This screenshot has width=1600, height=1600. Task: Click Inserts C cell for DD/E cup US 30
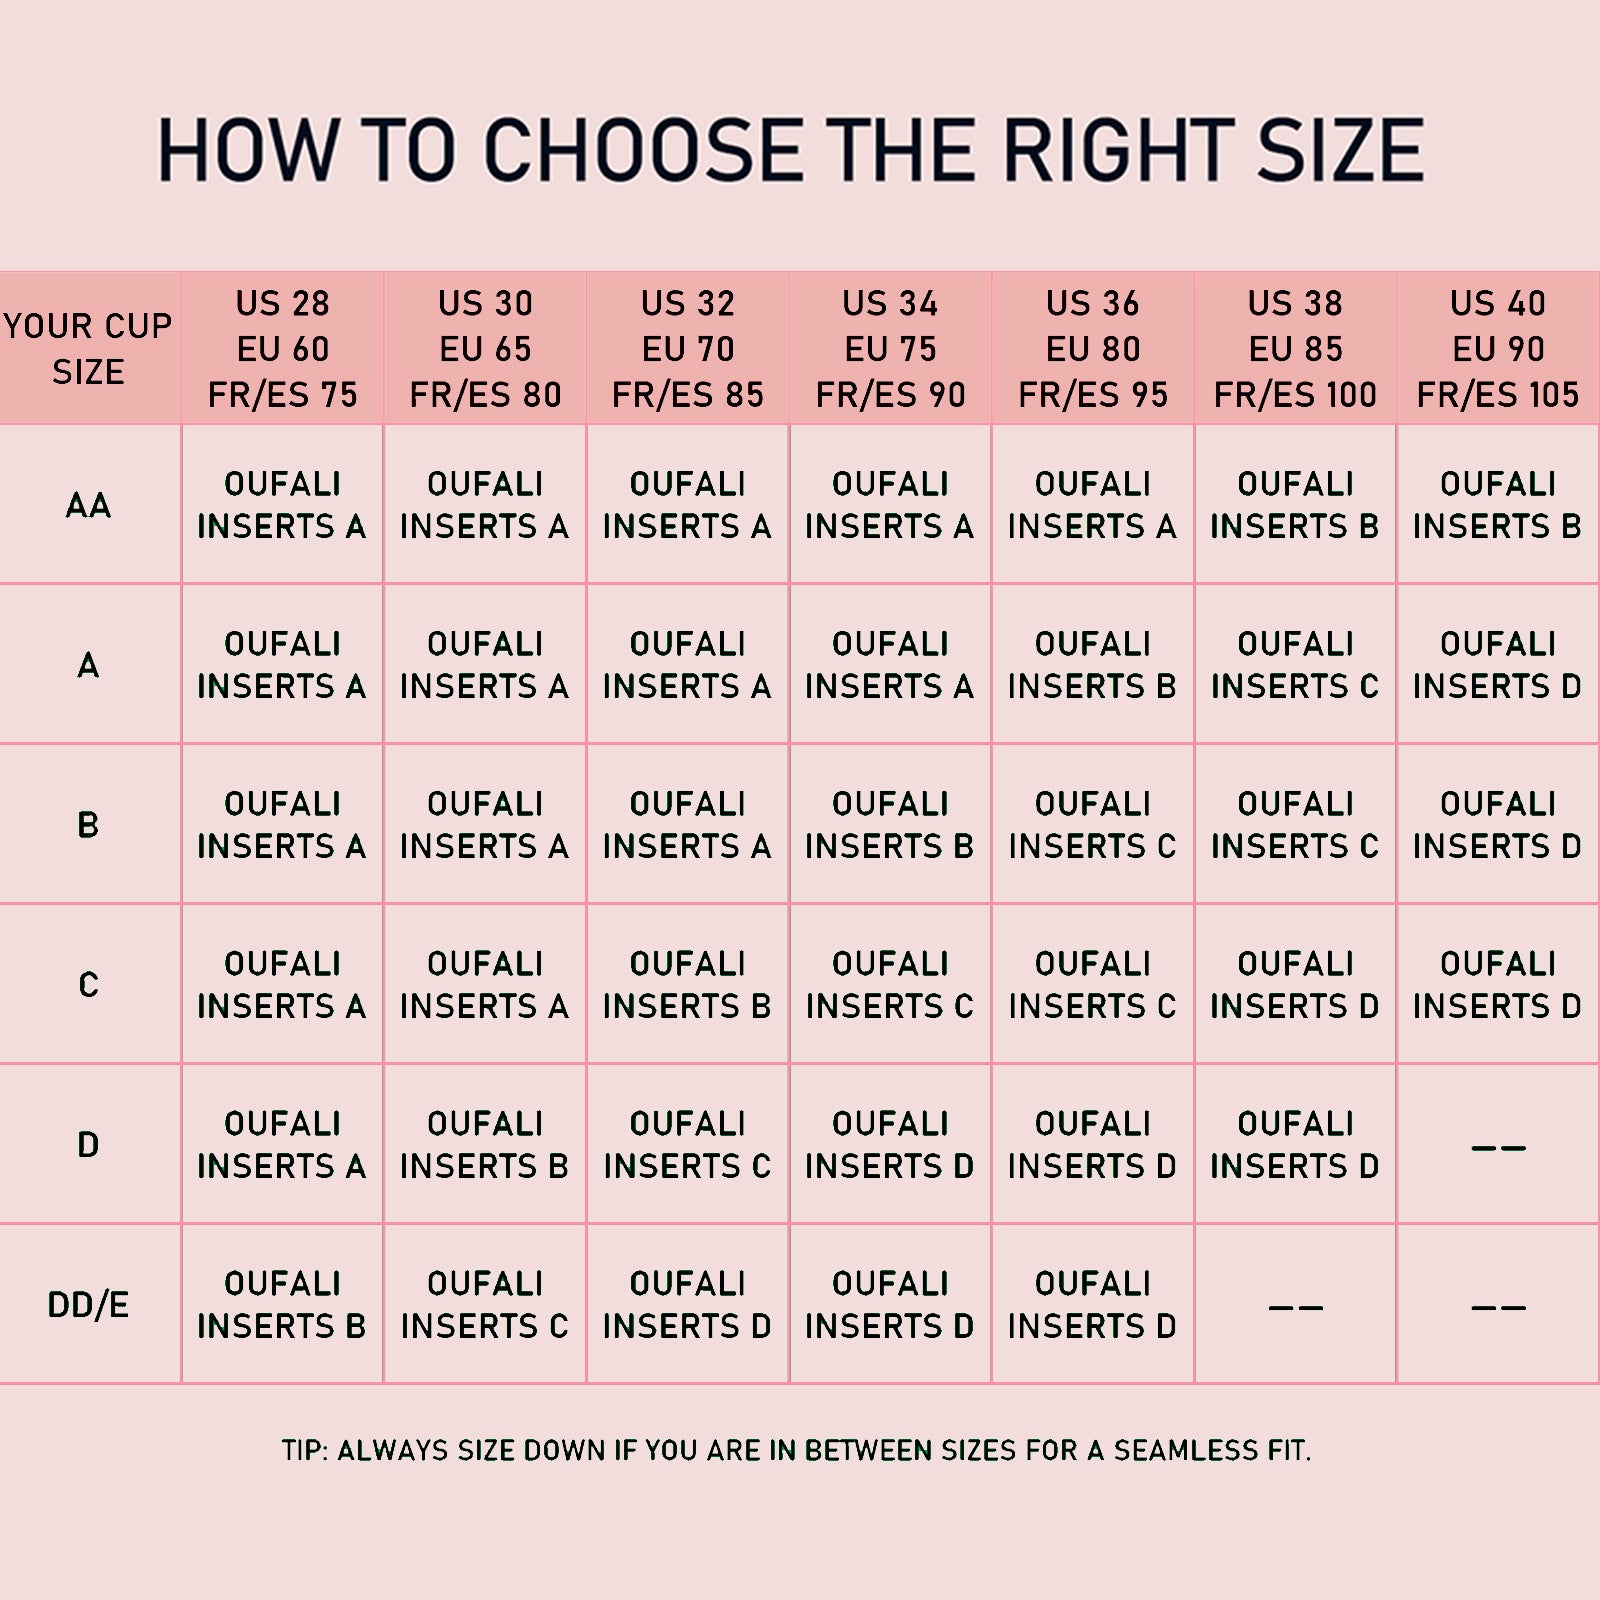pyautogui.click(x=485, y=1304)
